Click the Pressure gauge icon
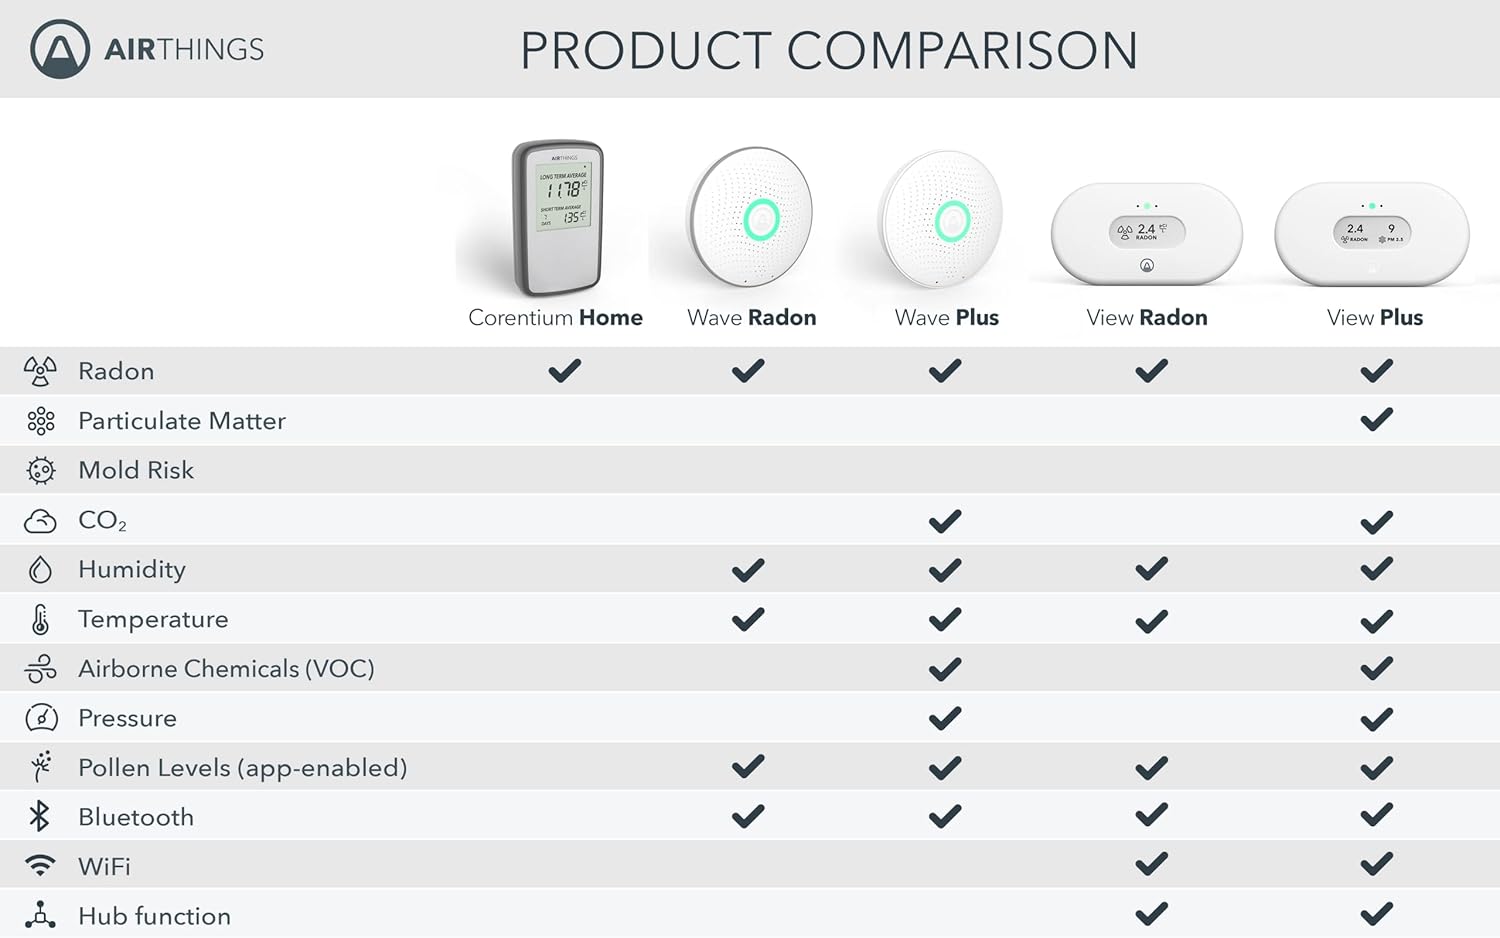 (41, 718)
